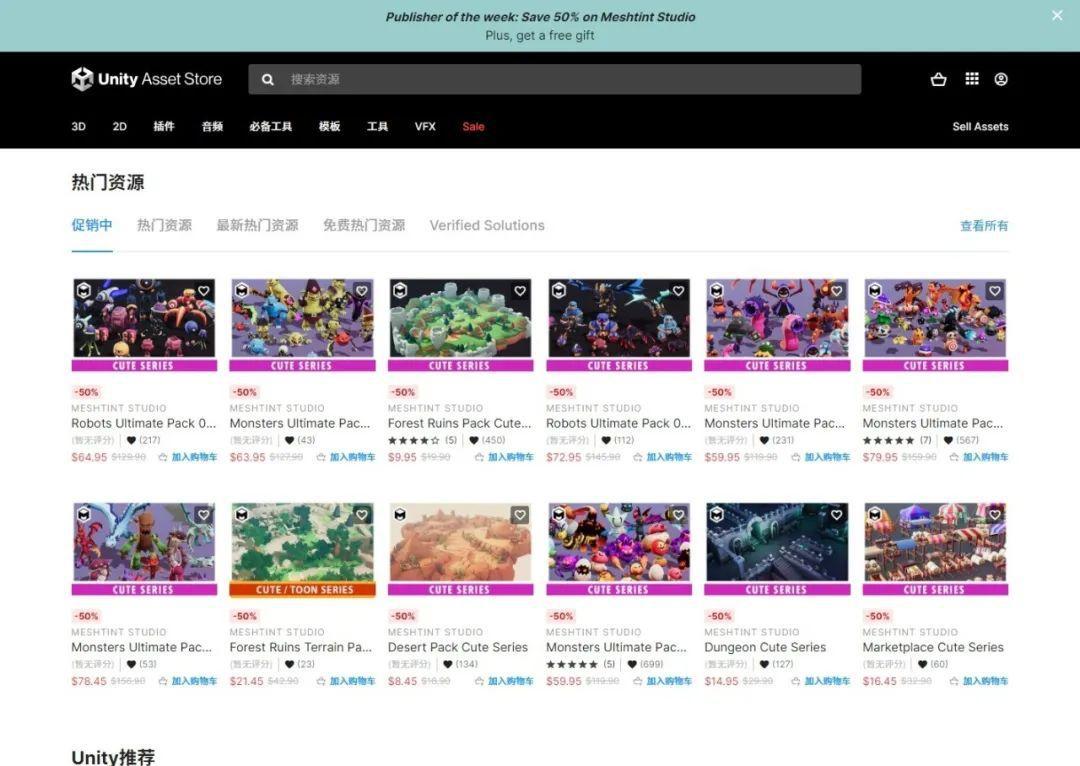The image size is (1080, 766).
Task: Open the 模板 category menu
Action: (x=329, y=127)
